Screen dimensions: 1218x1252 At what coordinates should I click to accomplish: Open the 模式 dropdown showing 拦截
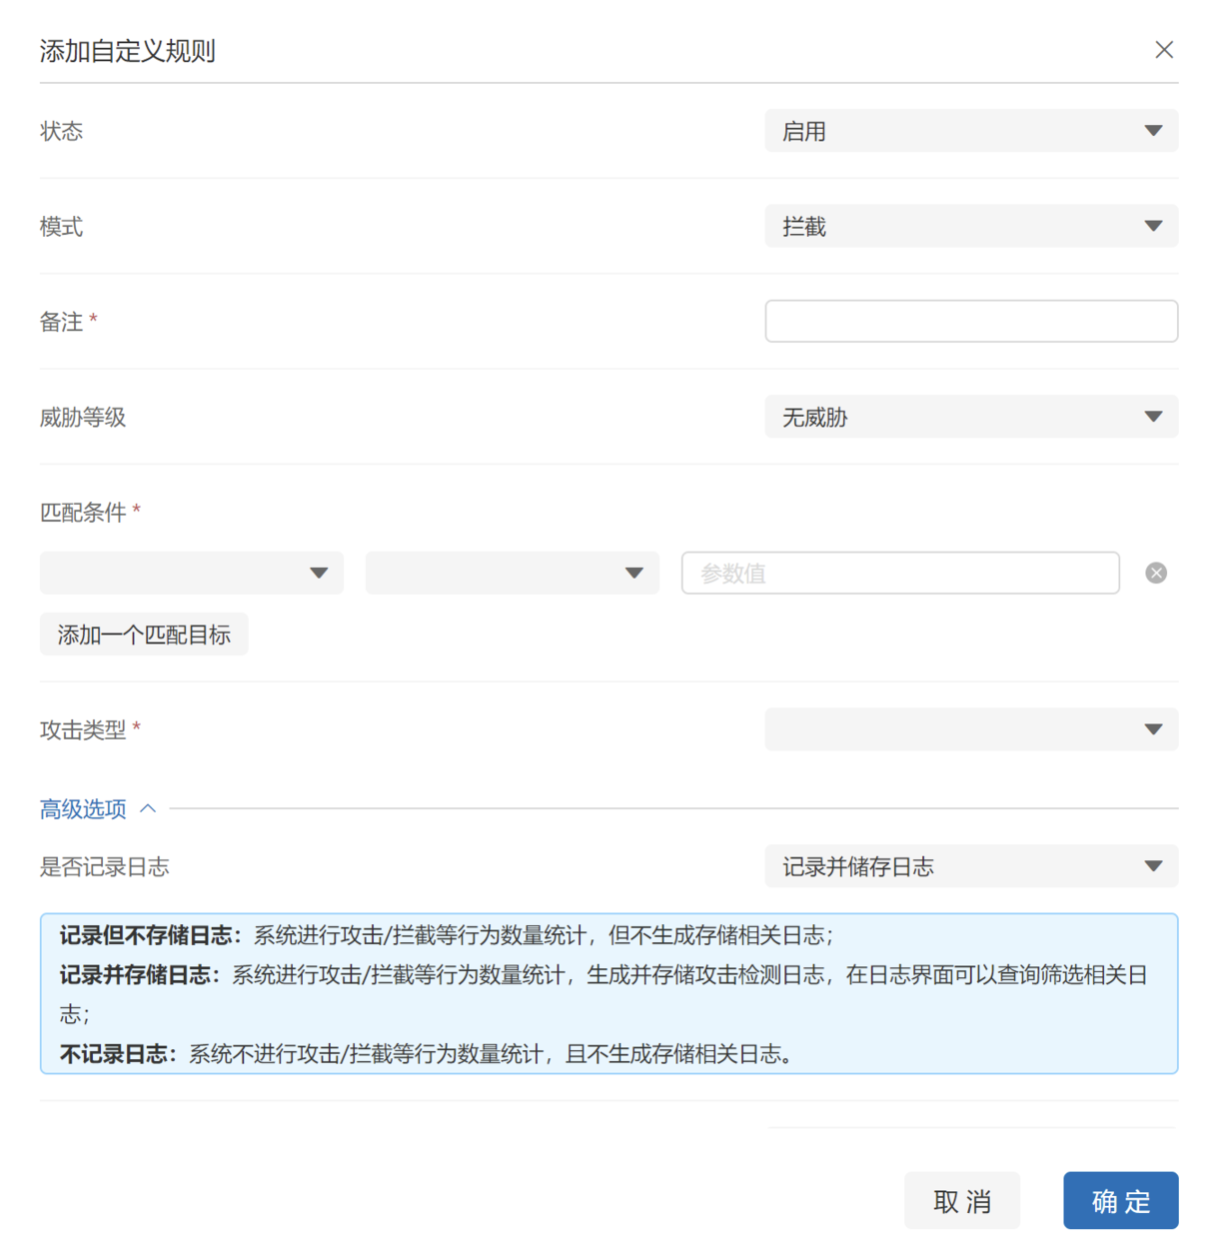[x=970, y=227]
